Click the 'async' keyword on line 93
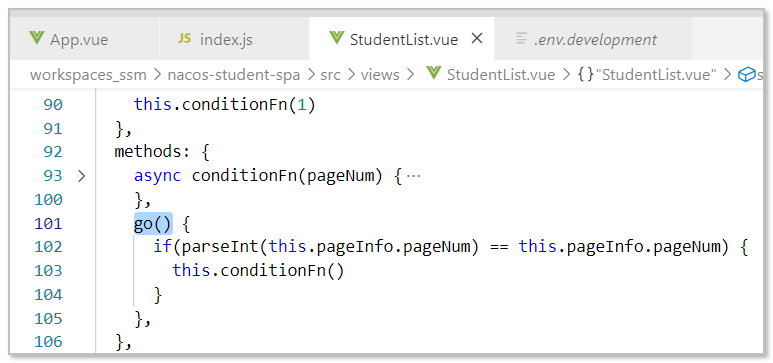The width and height of the screenshot is (773, 363). (158, 176)
